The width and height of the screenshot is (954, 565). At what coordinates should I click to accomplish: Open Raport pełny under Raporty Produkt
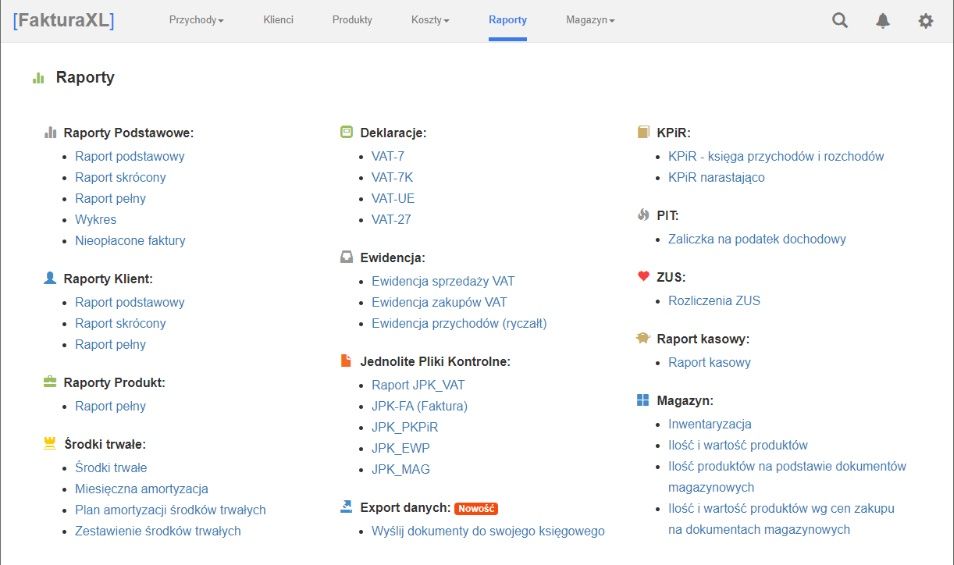[x=110, y=406]
